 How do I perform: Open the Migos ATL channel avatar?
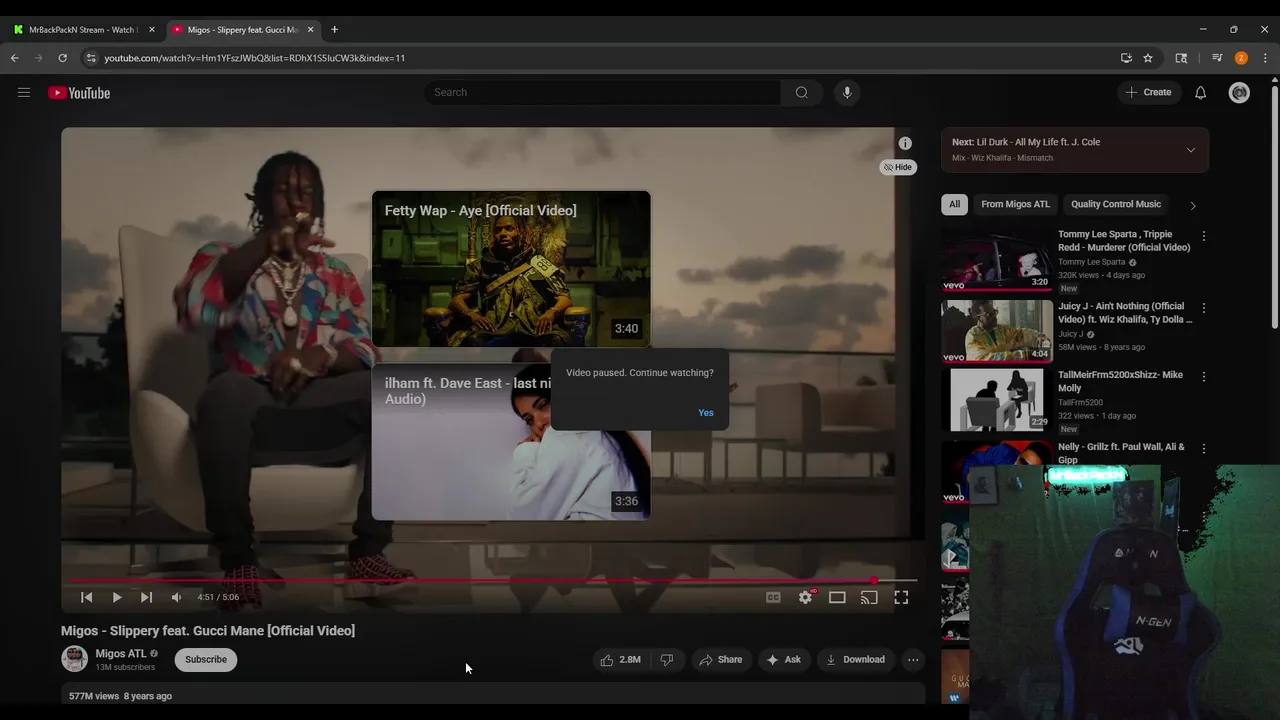(75, 659)
